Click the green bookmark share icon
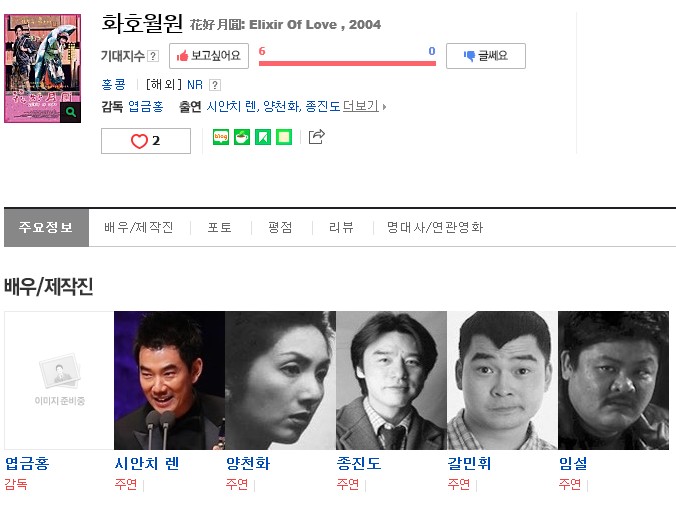676x508 pixels. tap(263, 137)
